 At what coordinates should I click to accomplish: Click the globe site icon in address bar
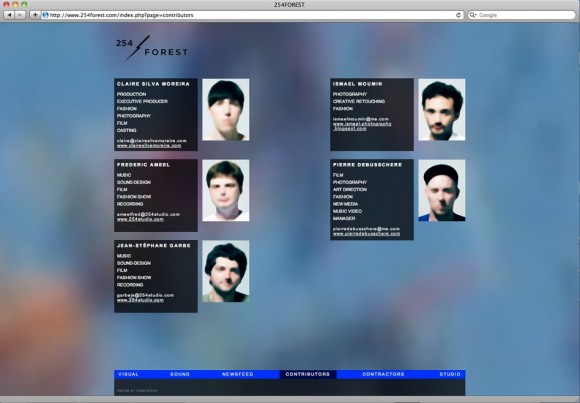[45, 15]
